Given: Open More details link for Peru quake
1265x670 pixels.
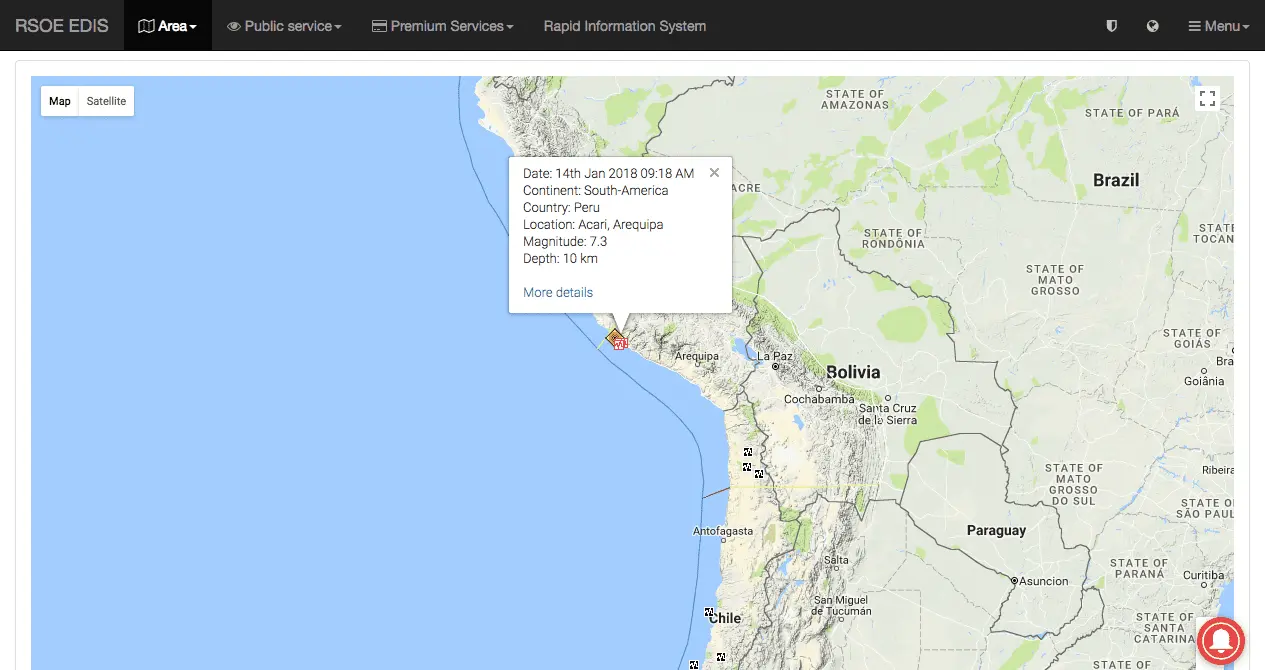Looking at the screenshot, I should click(x=558, y=293).
